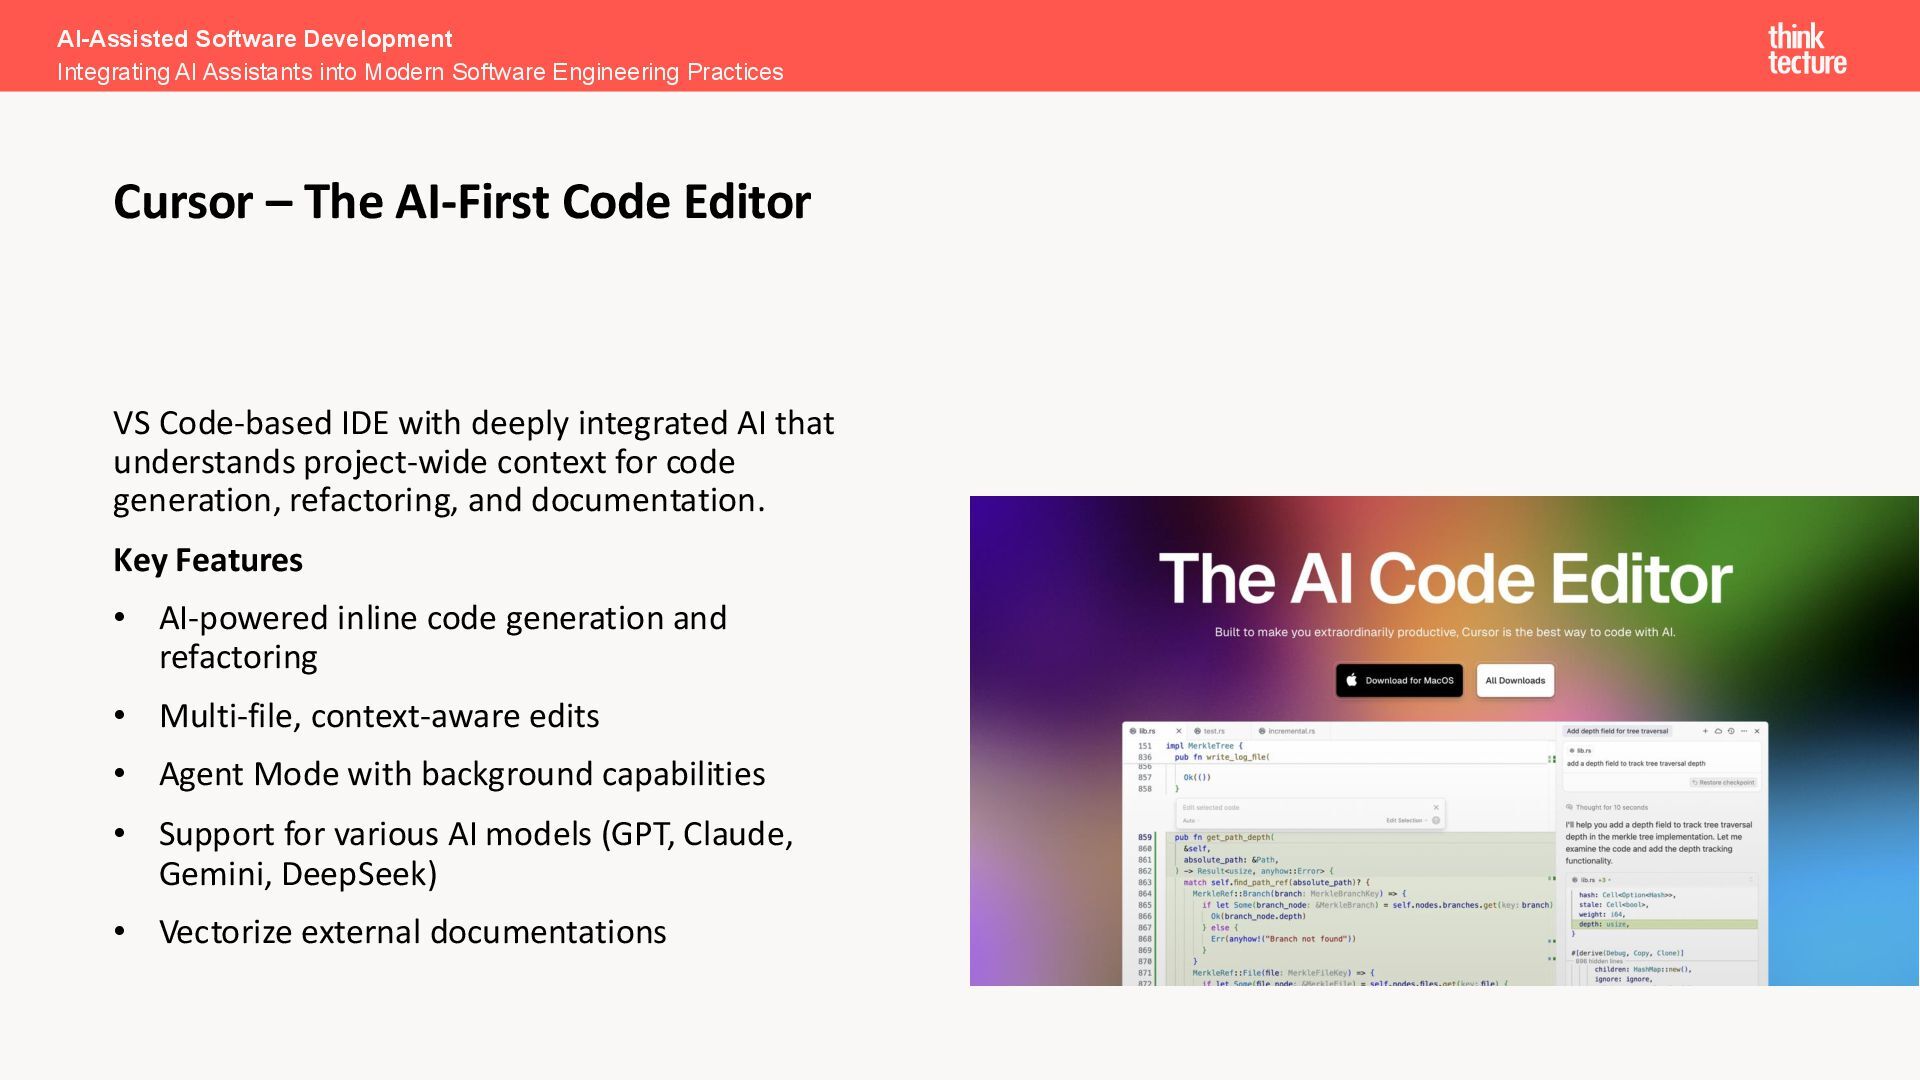Click the round submit button in inline prompt

[1436, 820]
